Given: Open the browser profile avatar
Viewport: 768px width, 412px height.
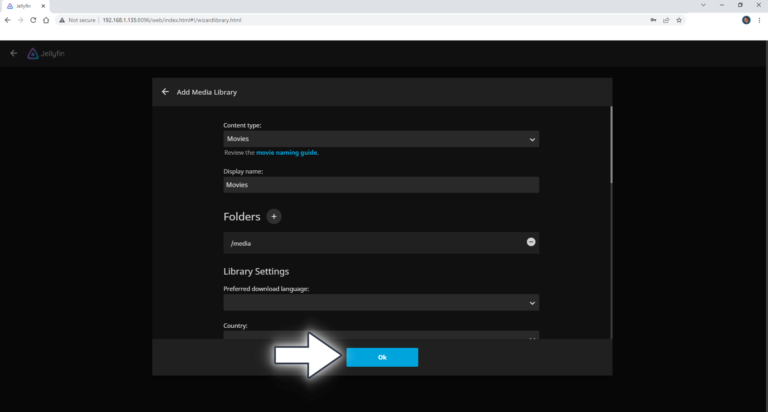Looking at the screenshot, I should [746, 20].
